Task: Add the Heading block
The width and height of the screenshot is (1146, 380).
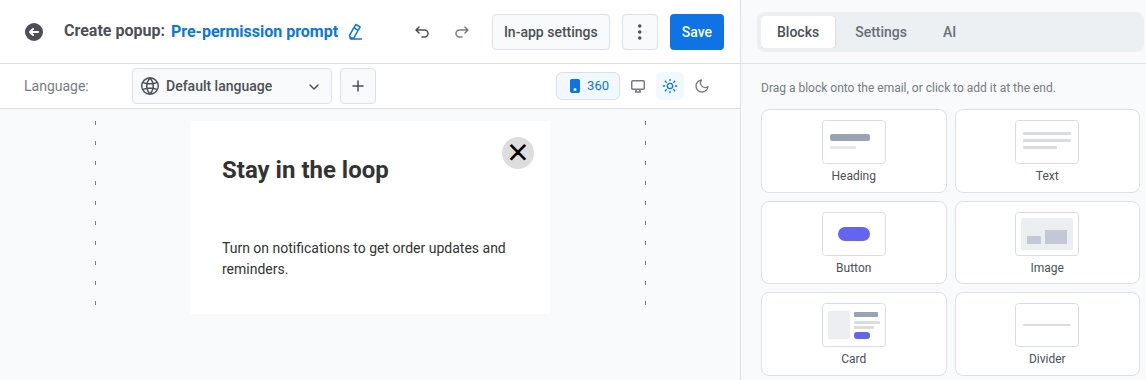Action: (854, 151)
